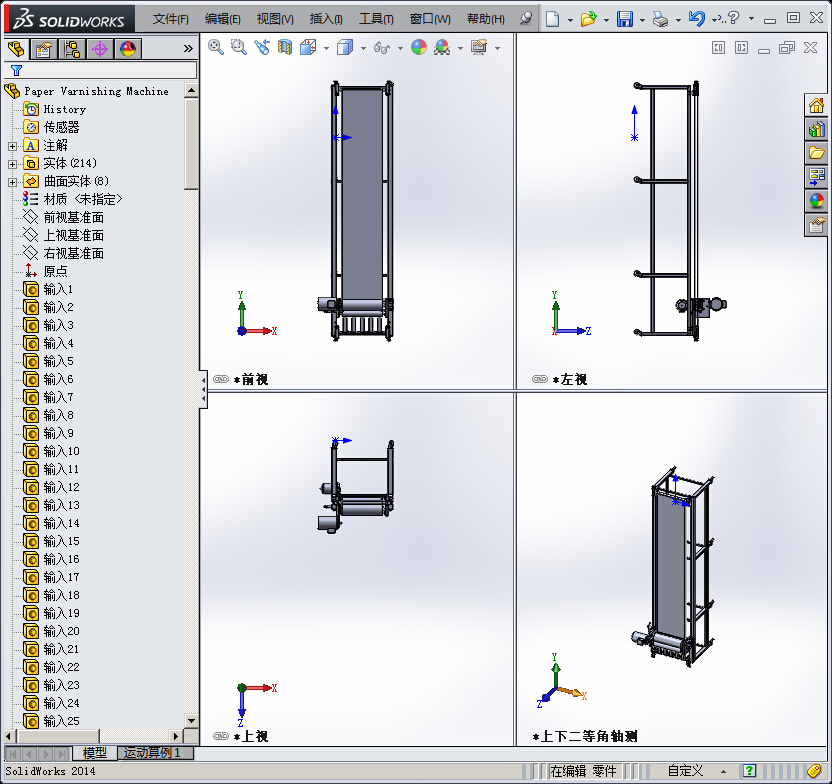Open the 文件(F) menu
This screenshot has height=784, width=832.
tap(170, 19)
